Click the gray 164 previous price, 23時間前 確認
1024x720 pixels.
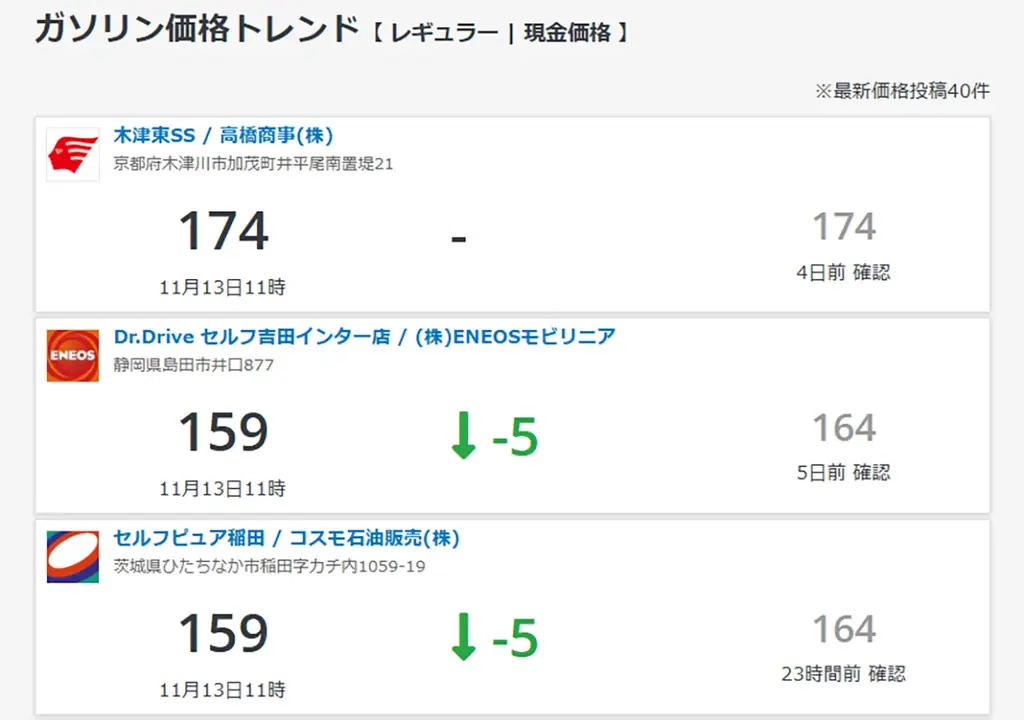click(x=843, y=630)
